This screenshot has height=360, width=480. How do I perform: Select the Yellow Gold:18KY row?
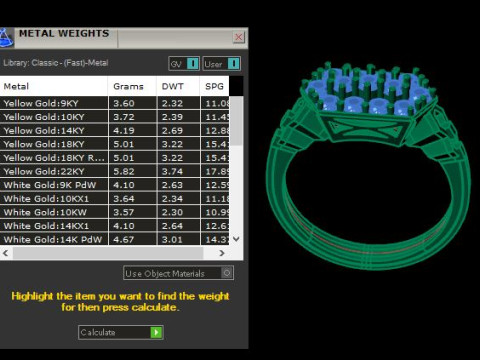click(114, 144)
